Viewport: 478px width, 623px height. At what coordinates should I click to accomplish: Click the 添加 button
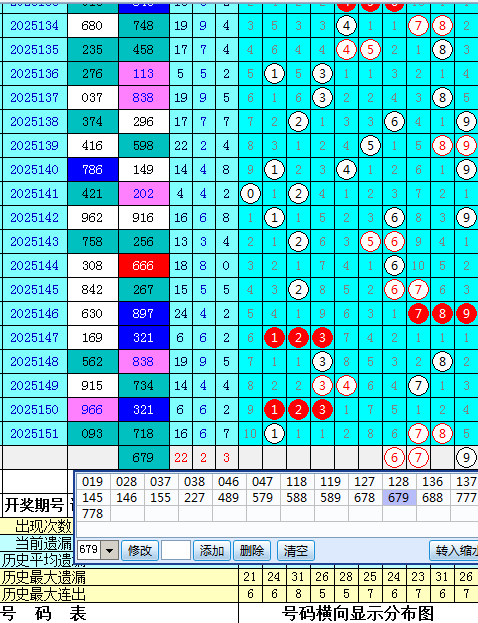211,550
